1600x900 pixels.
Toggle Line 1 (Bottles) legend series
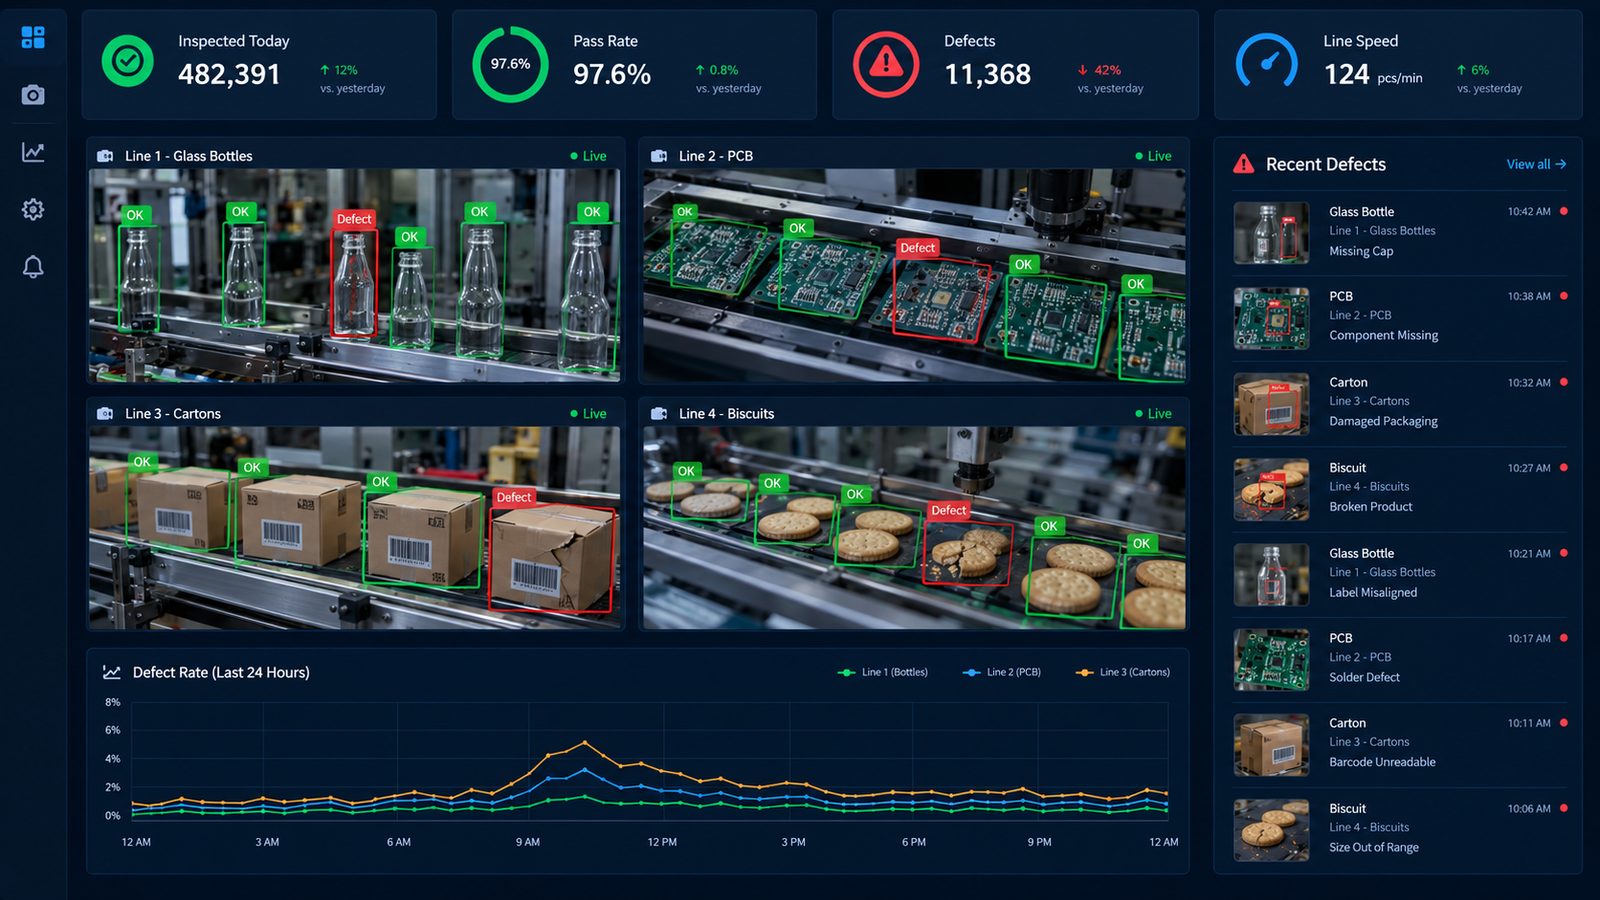883,672
